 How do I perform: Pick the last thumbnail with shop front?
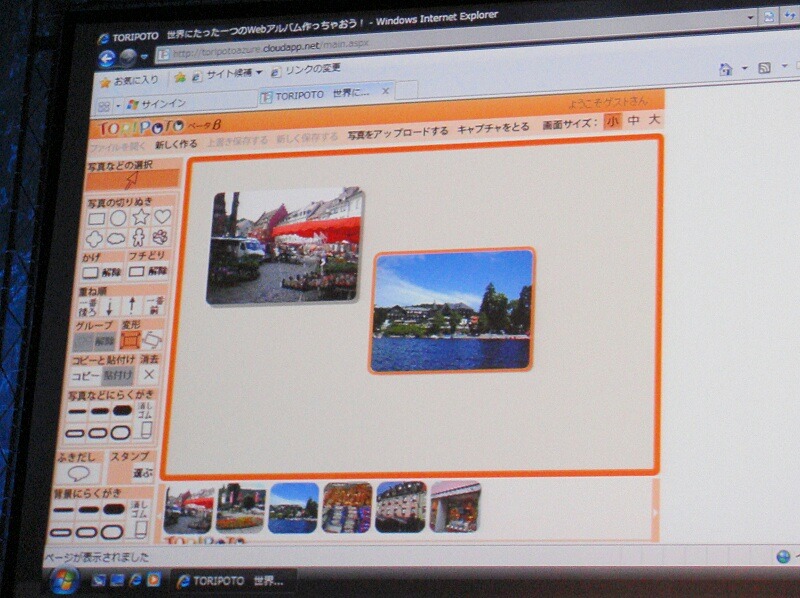coord(455,507)
